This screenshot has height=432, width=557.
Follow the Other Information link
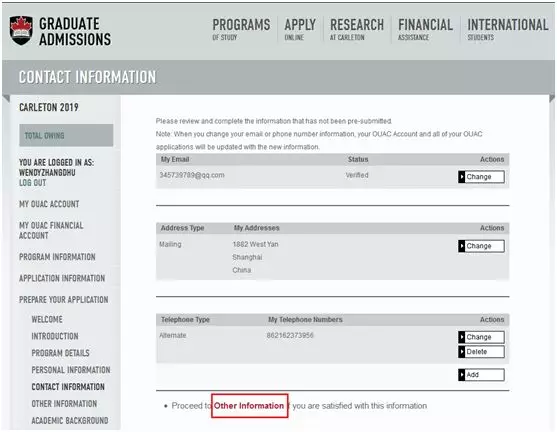click(x=249, y=406)
